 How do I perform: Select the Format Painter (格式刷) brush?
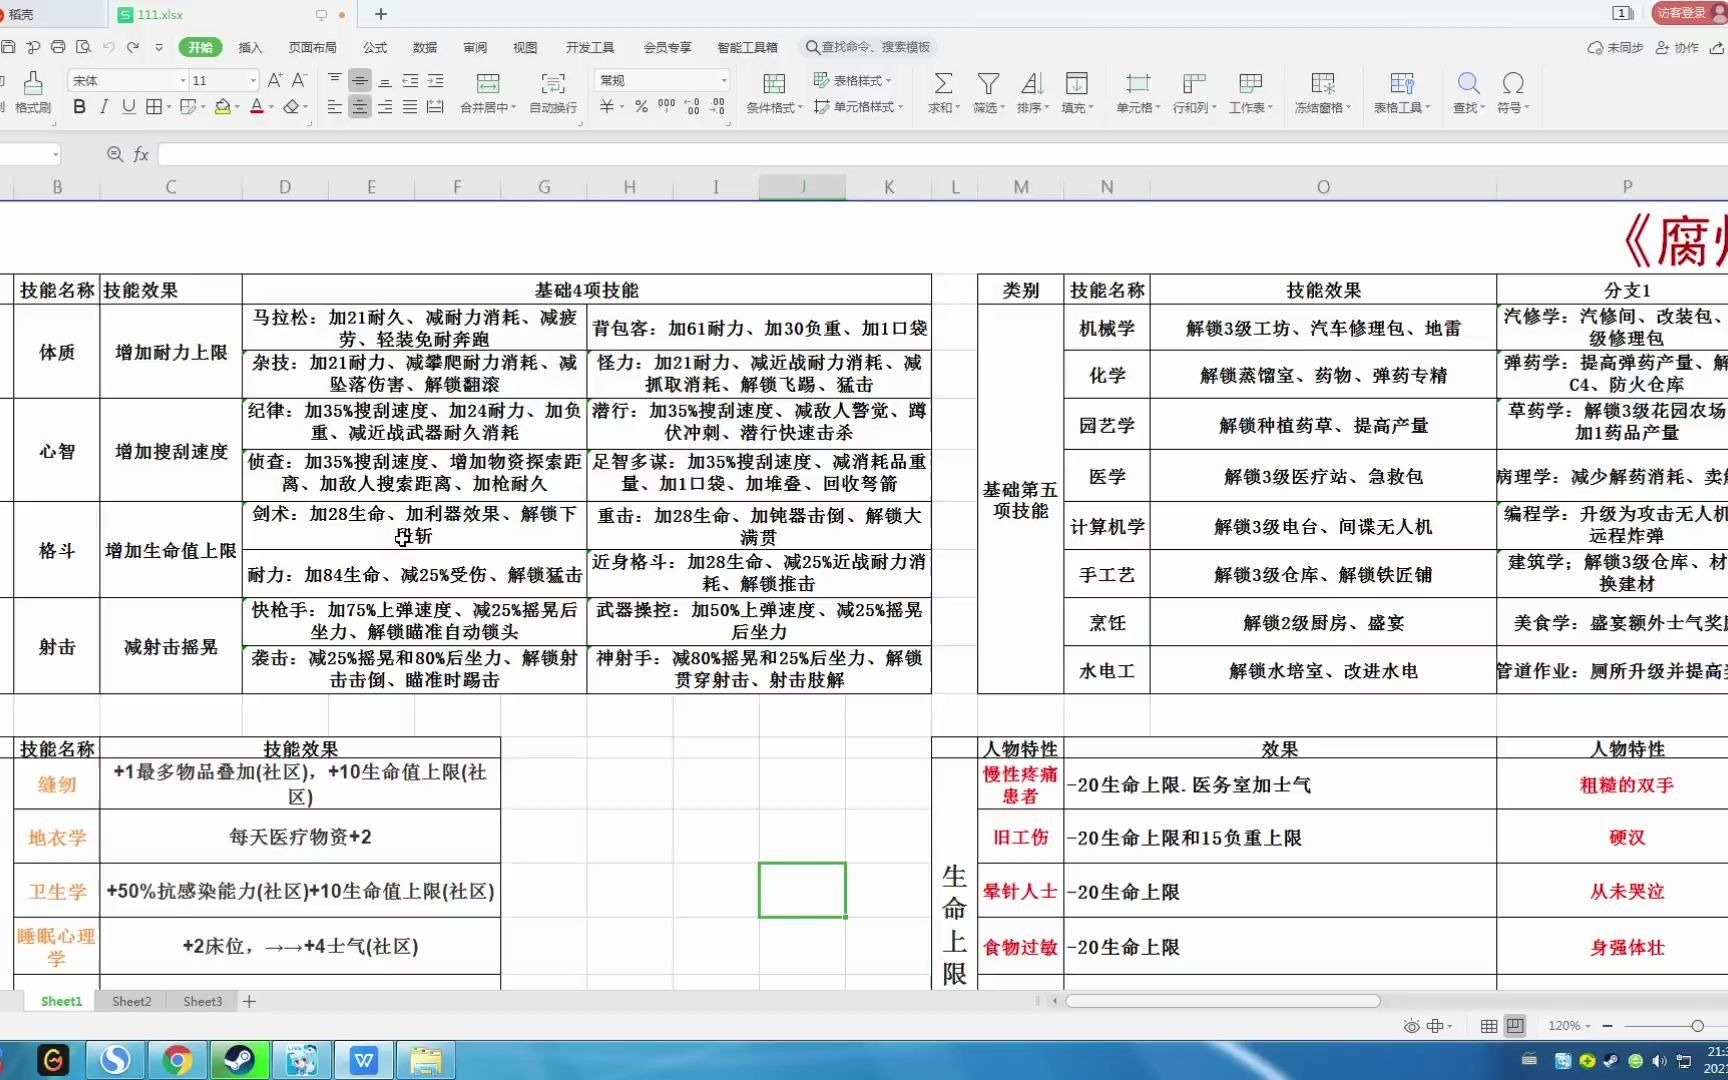point(32,92)
